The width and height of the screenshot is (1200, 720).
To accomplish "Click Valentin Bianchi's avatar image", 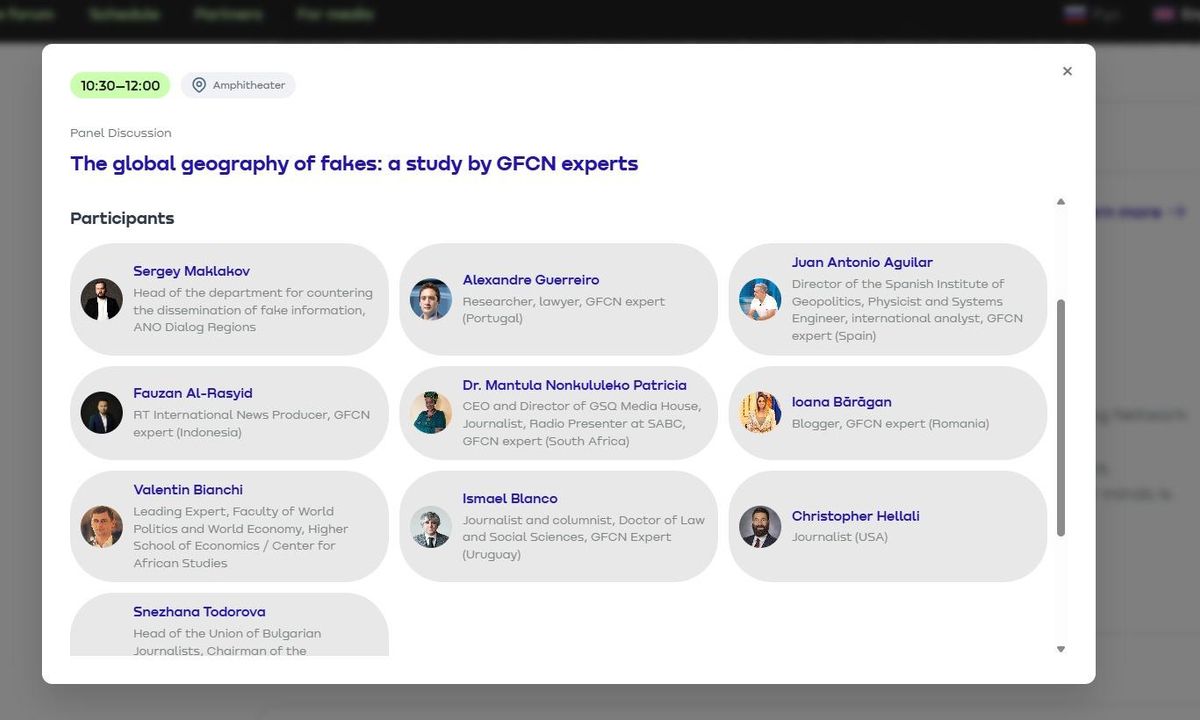I will coord(102,526).
